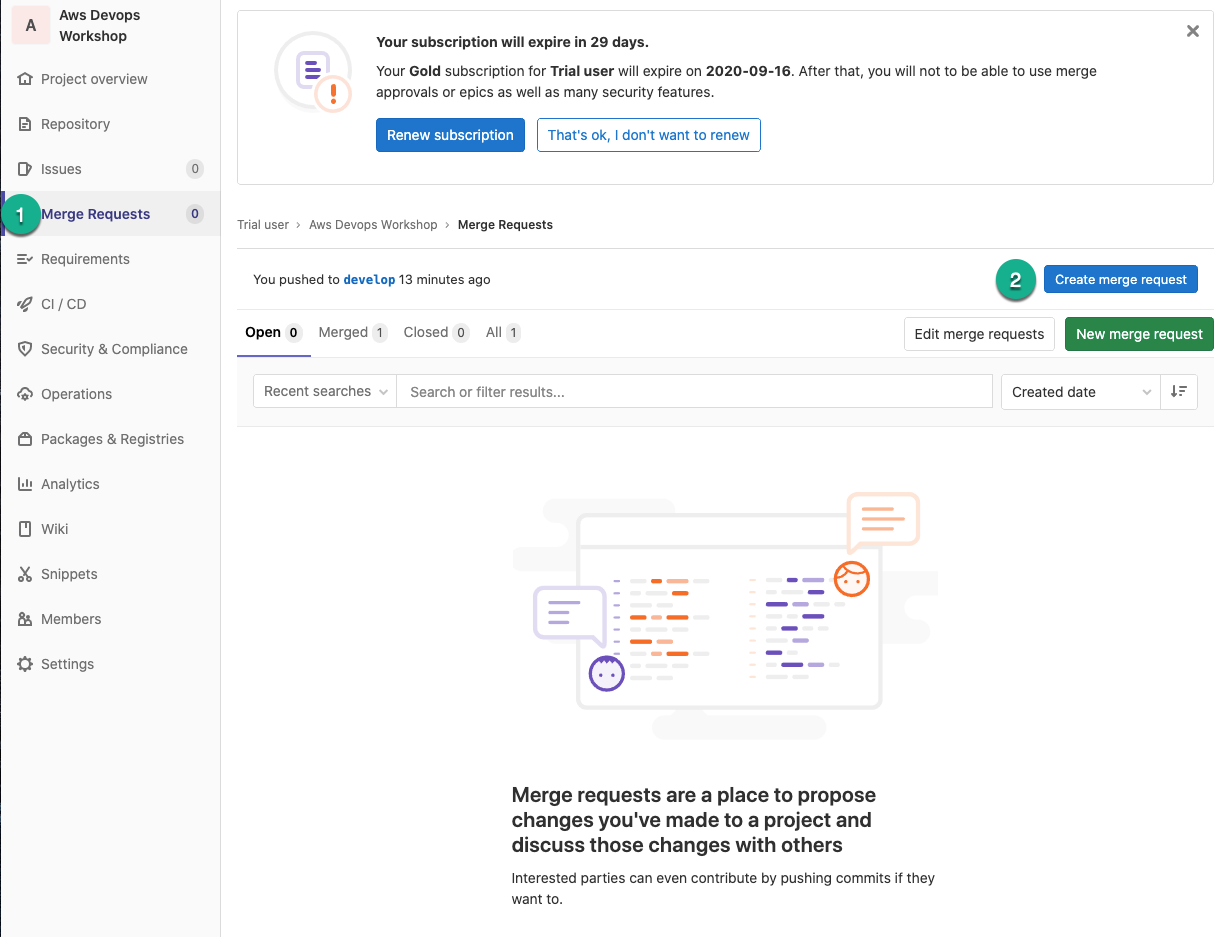Open the develop branch link
Viewport: 1218px width, 937px height.
(x=369, y=279)
